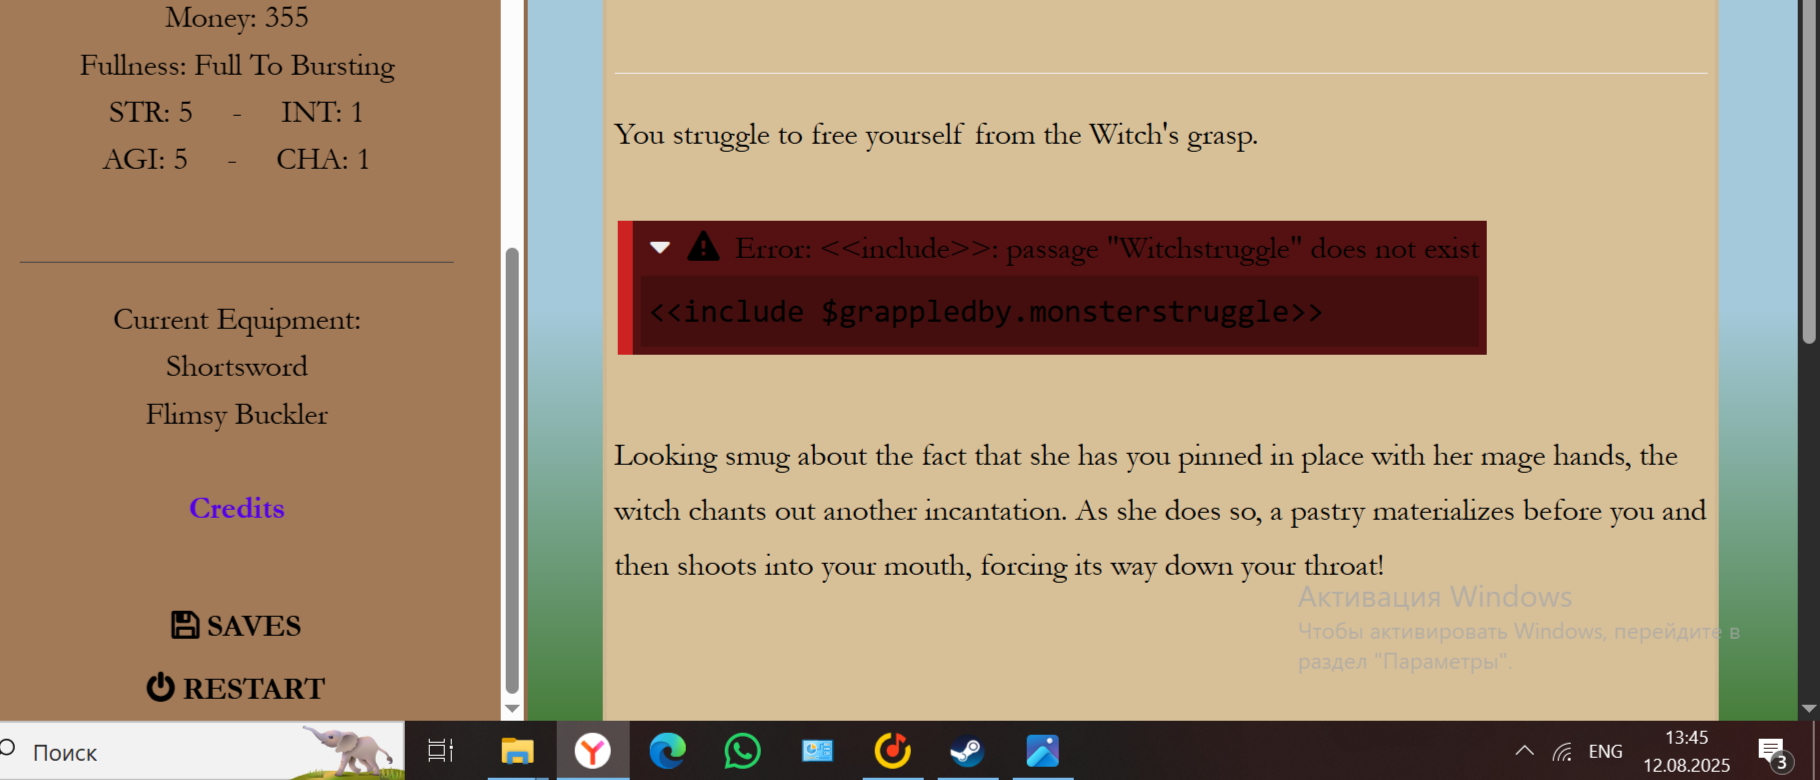Switch the ENG input language indicator
Viewport: 1820px width, 780px height.
[1605, 751]
